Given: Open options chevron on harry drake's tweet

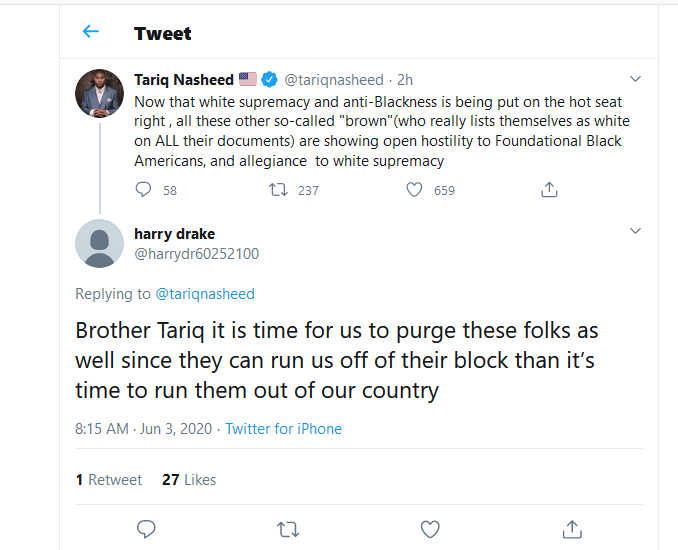Looking at the screenshot, I should [635, 230].
